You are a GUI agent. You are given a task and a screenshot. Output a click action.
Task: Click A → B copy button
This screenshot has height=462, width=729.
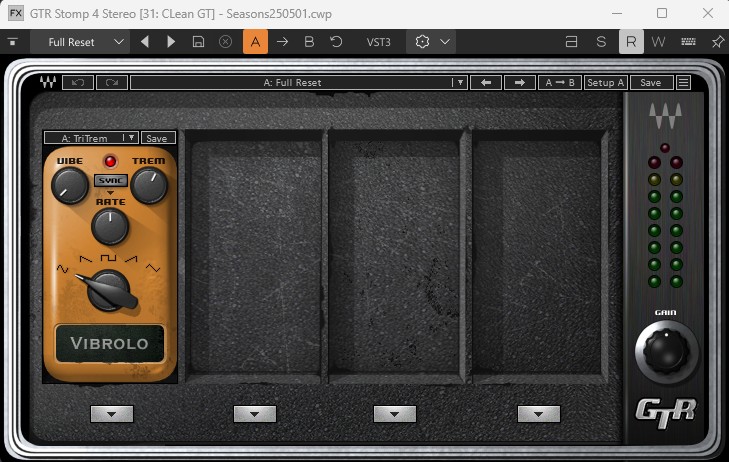pyautogui.click(x=560, y=83)
